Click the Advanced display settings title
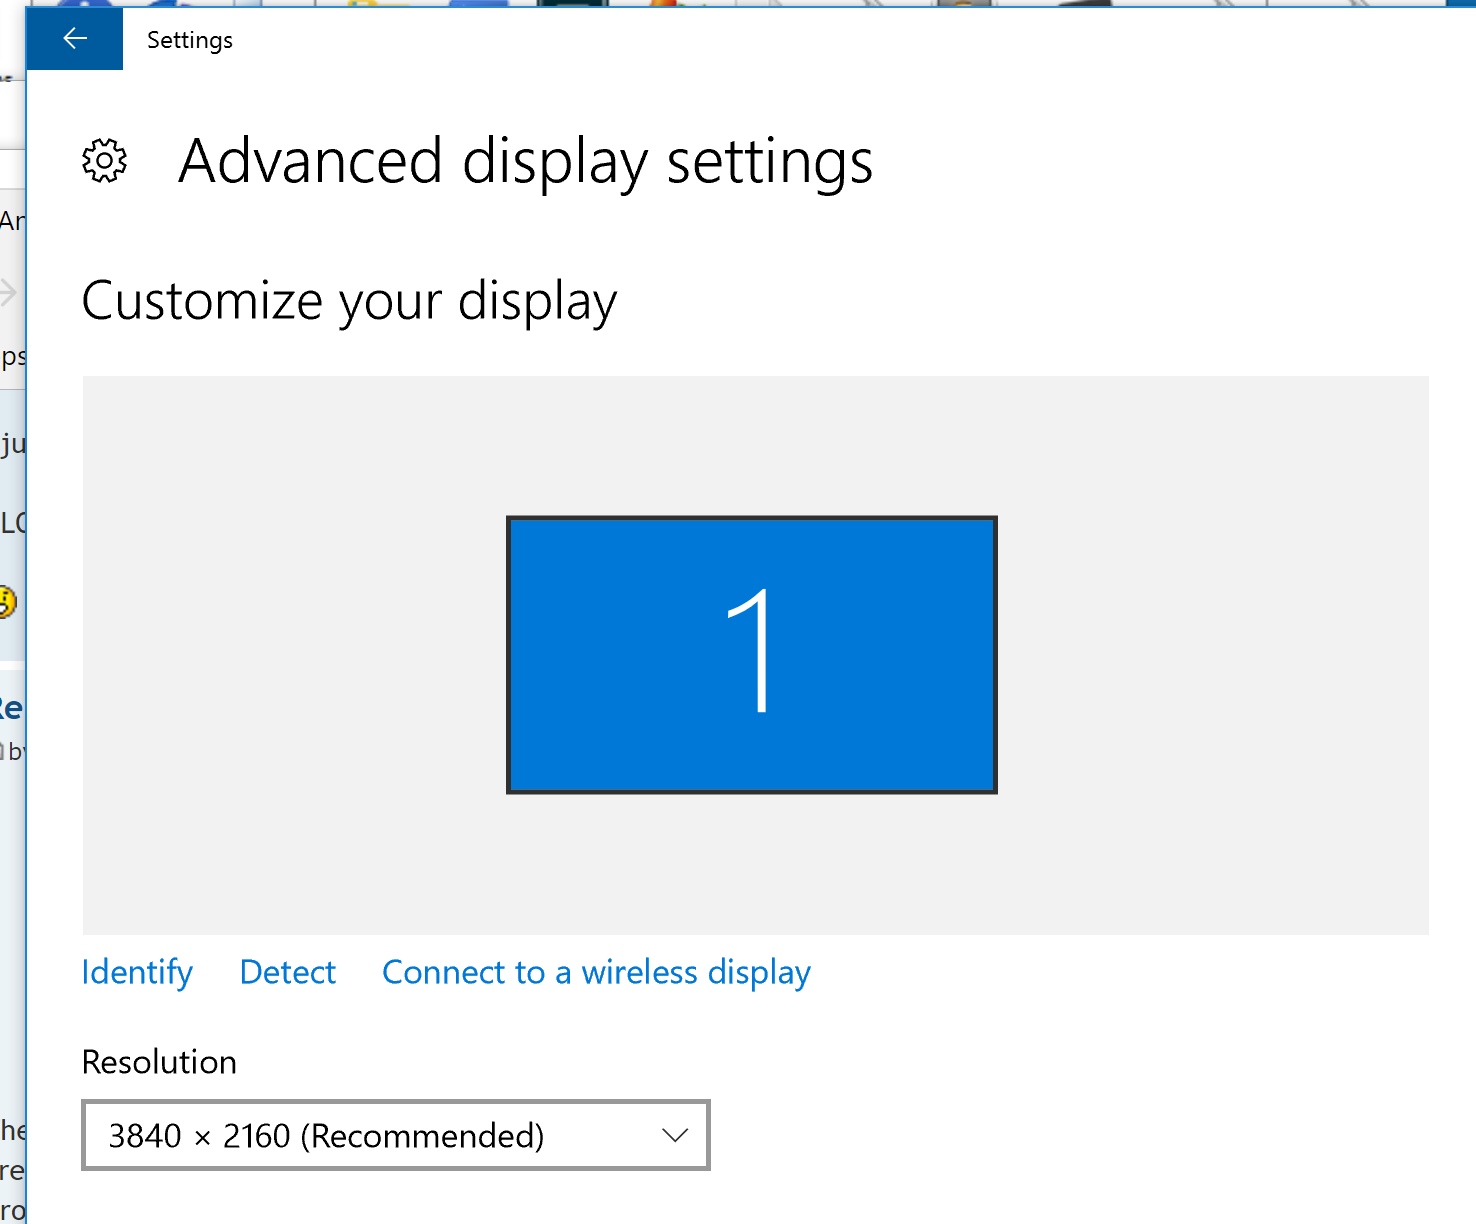 click(x=525, y=161)
